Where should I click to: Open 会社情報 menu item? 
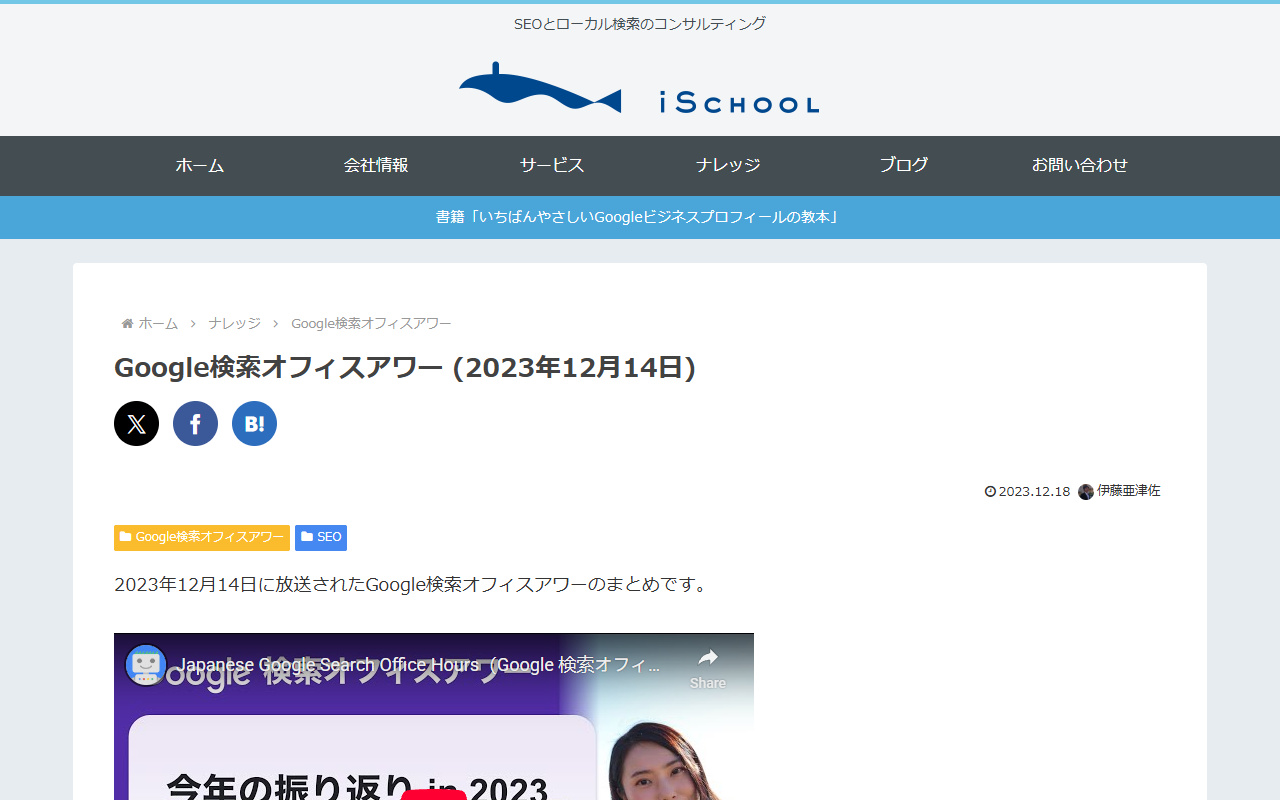coord(376,165)
